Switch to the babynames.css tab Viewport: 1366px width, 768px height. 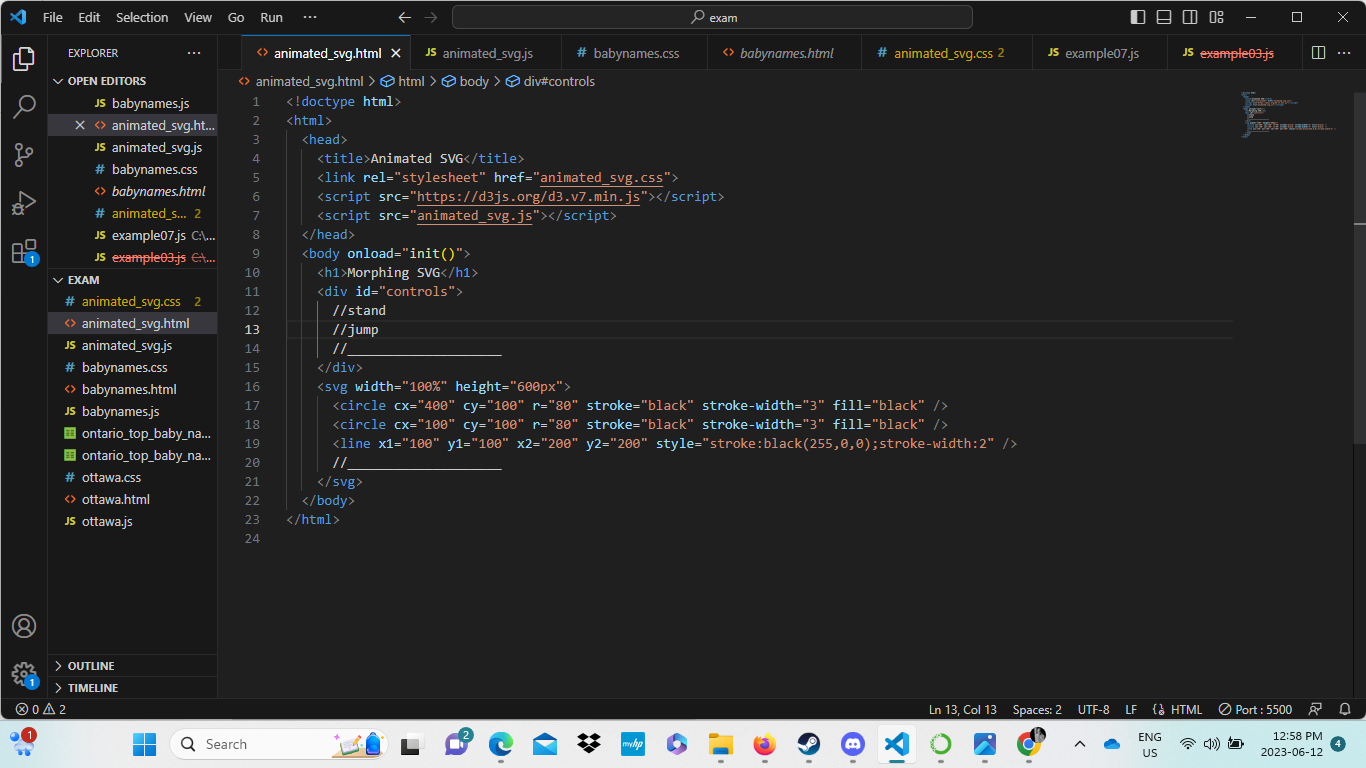point(635,53)
